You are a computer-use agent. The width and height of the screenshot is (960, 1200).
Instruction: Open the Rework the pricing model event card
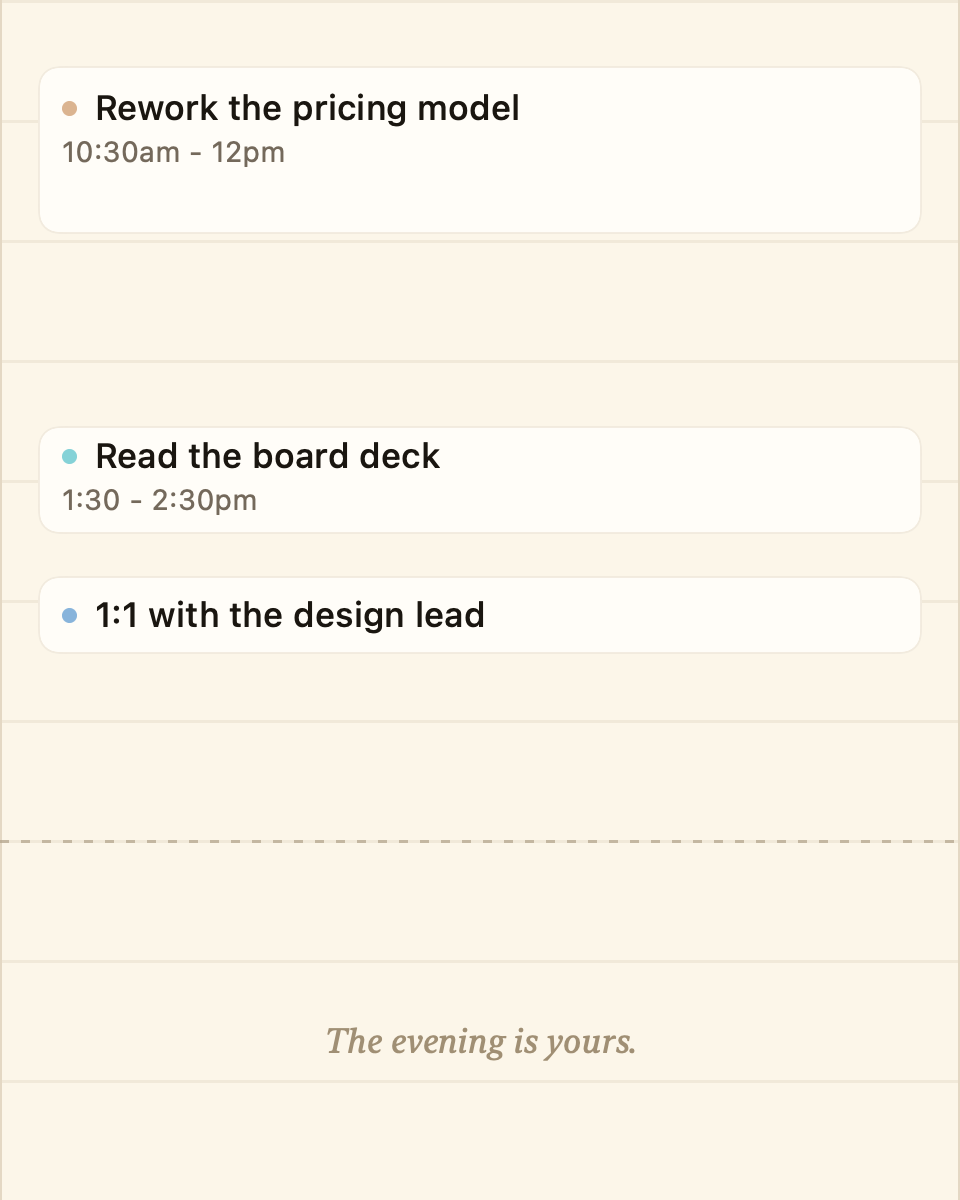(x=480, y=150)
